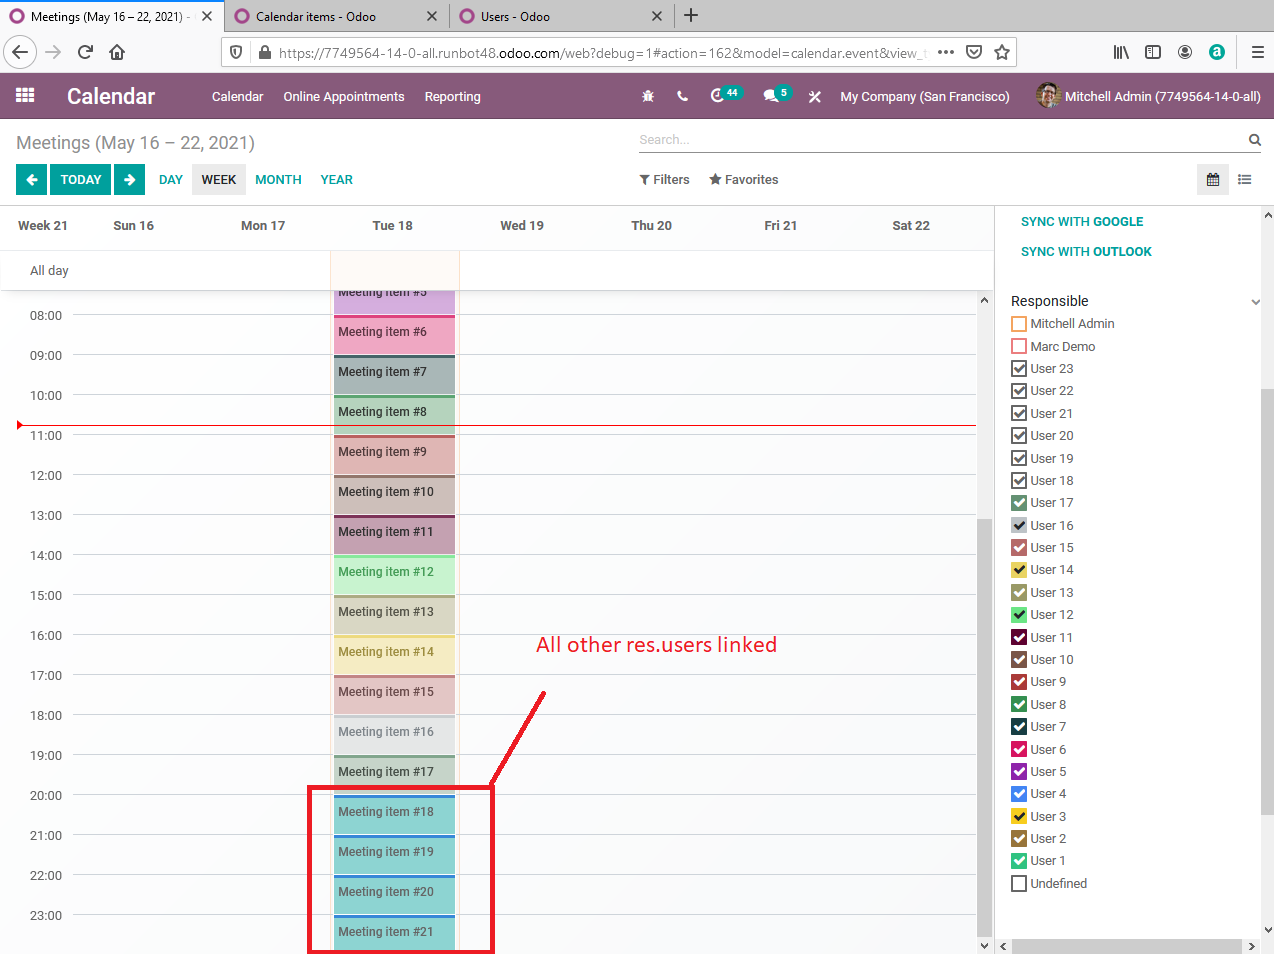Open the Odoo apps menu

25,96
